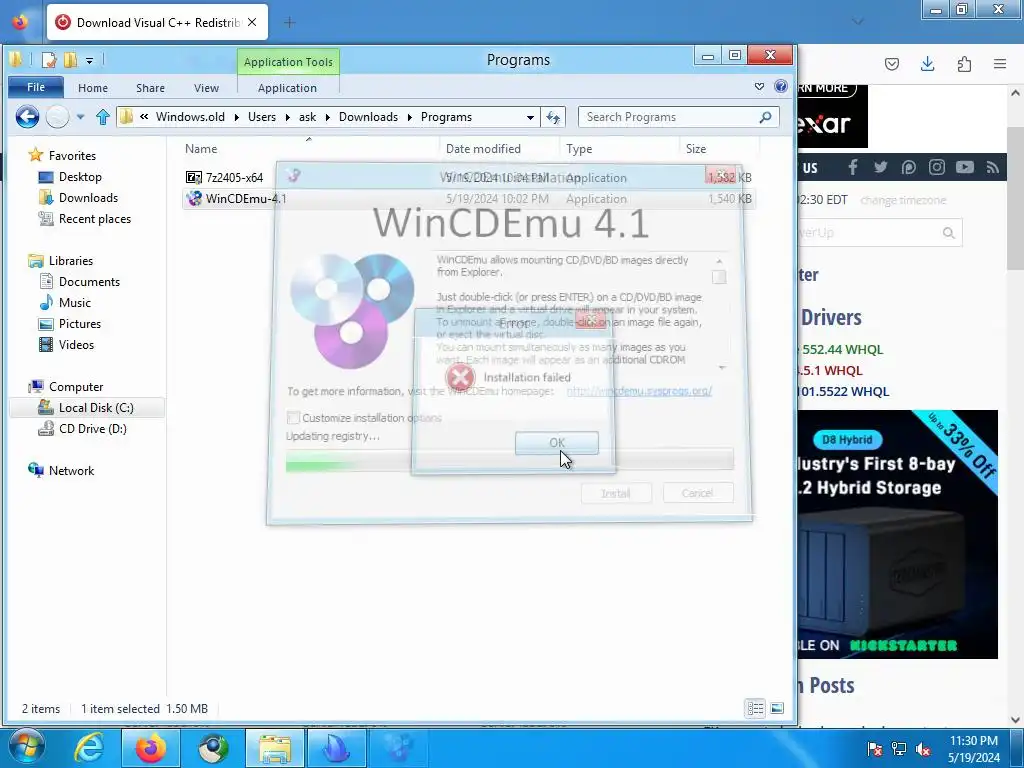
Task: Click the up-folder arrow in Explorer
Action: (x=103, y=117)
